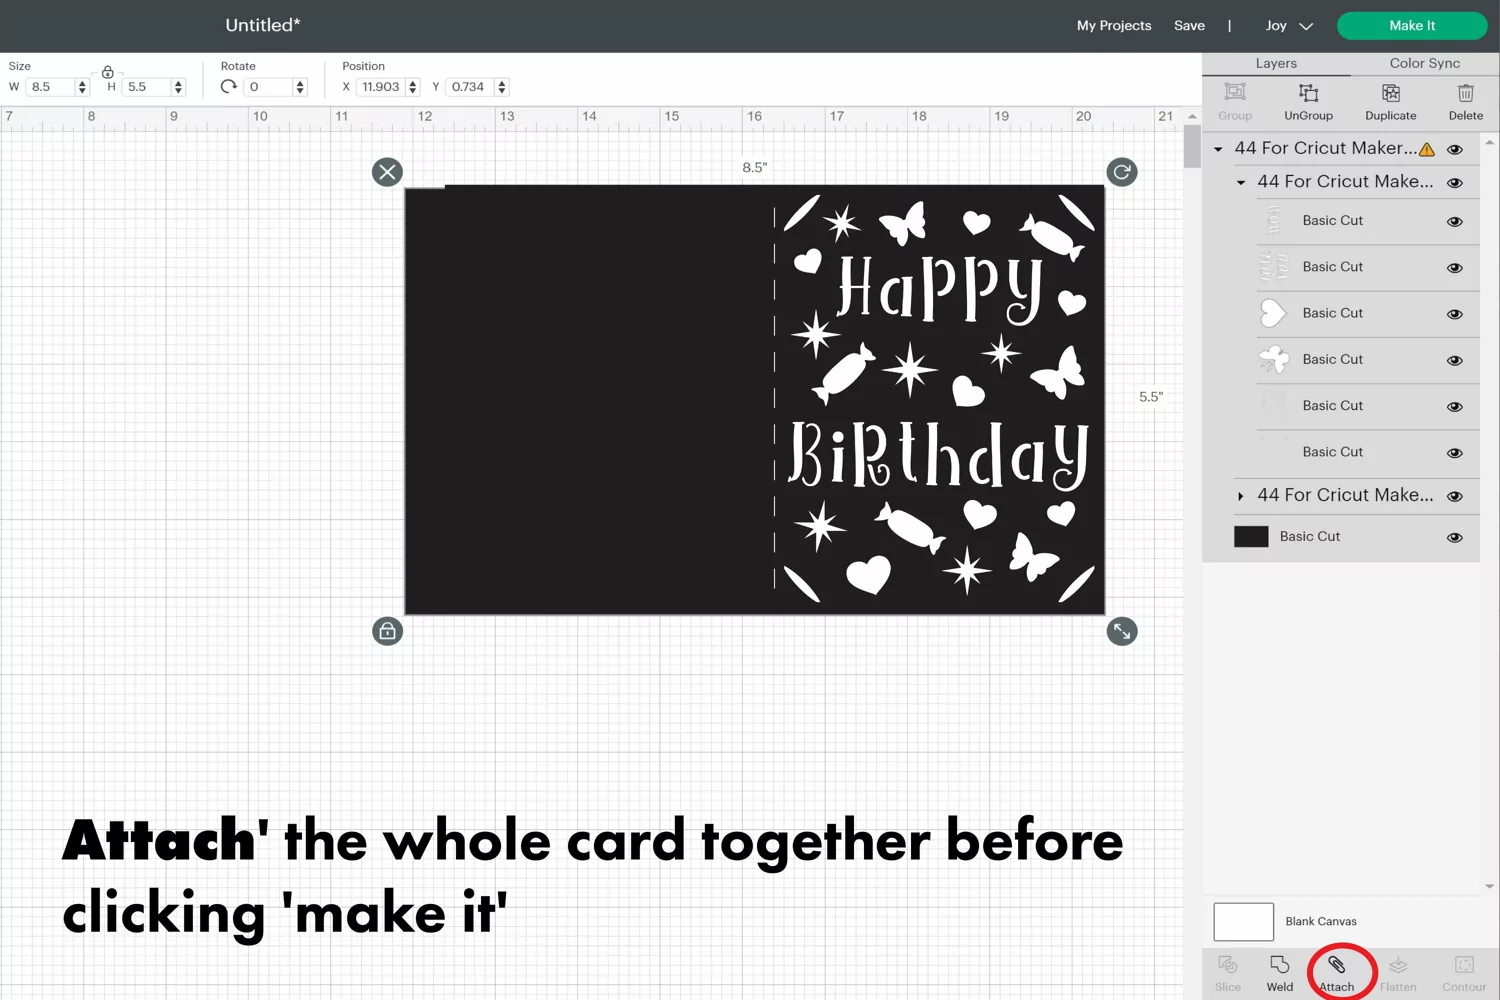The height and width of the screenshot is (1000, 1500).
Task: Click the Y position input field
Action: [x=470, y=87]
